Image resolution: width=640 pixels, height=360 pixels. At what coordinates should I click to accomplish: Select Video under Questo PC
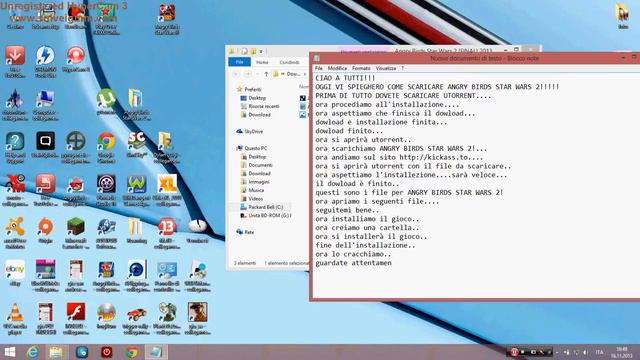pyautogui.click(x=256, y=198)
